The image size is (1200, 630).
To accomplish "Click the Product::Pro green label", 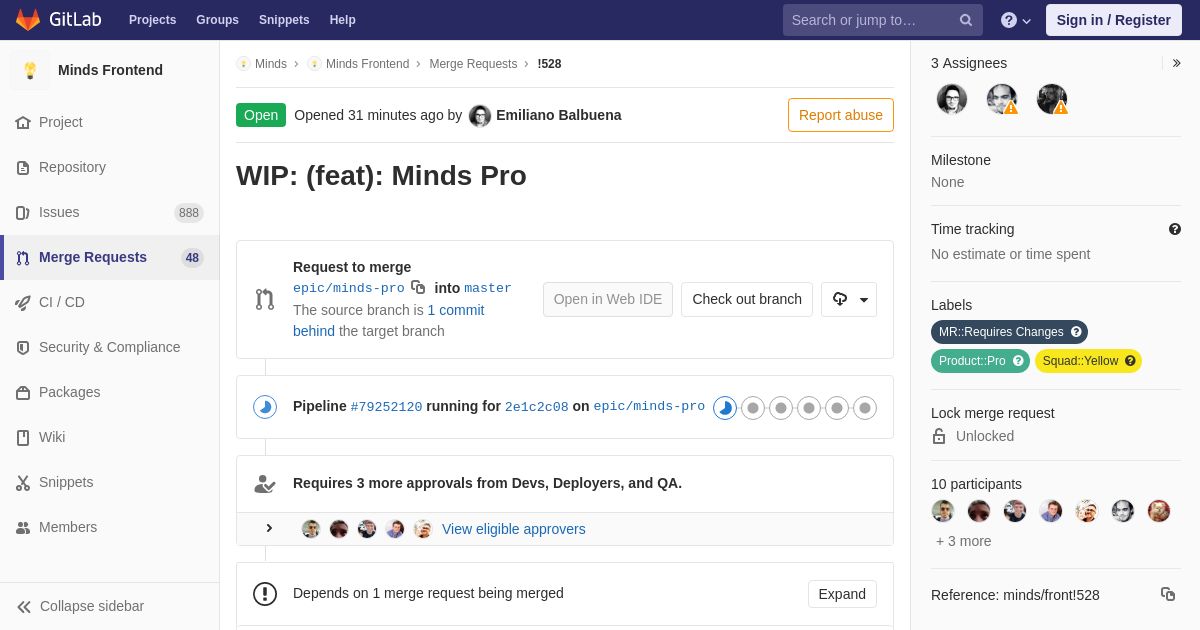I will pyautogui.click(x=972, y=361).
